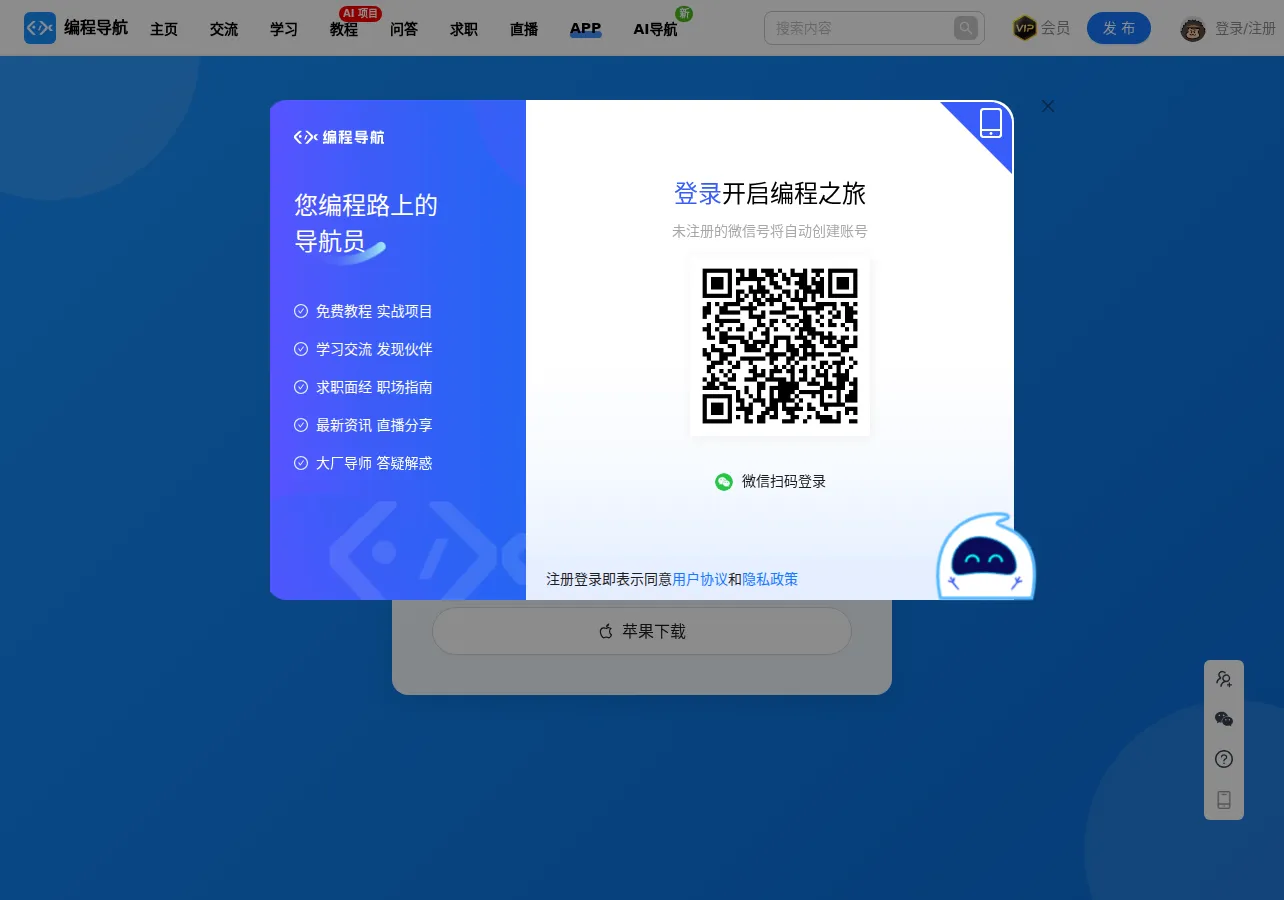Click the search magnifier icon

(x=965, y=28)
